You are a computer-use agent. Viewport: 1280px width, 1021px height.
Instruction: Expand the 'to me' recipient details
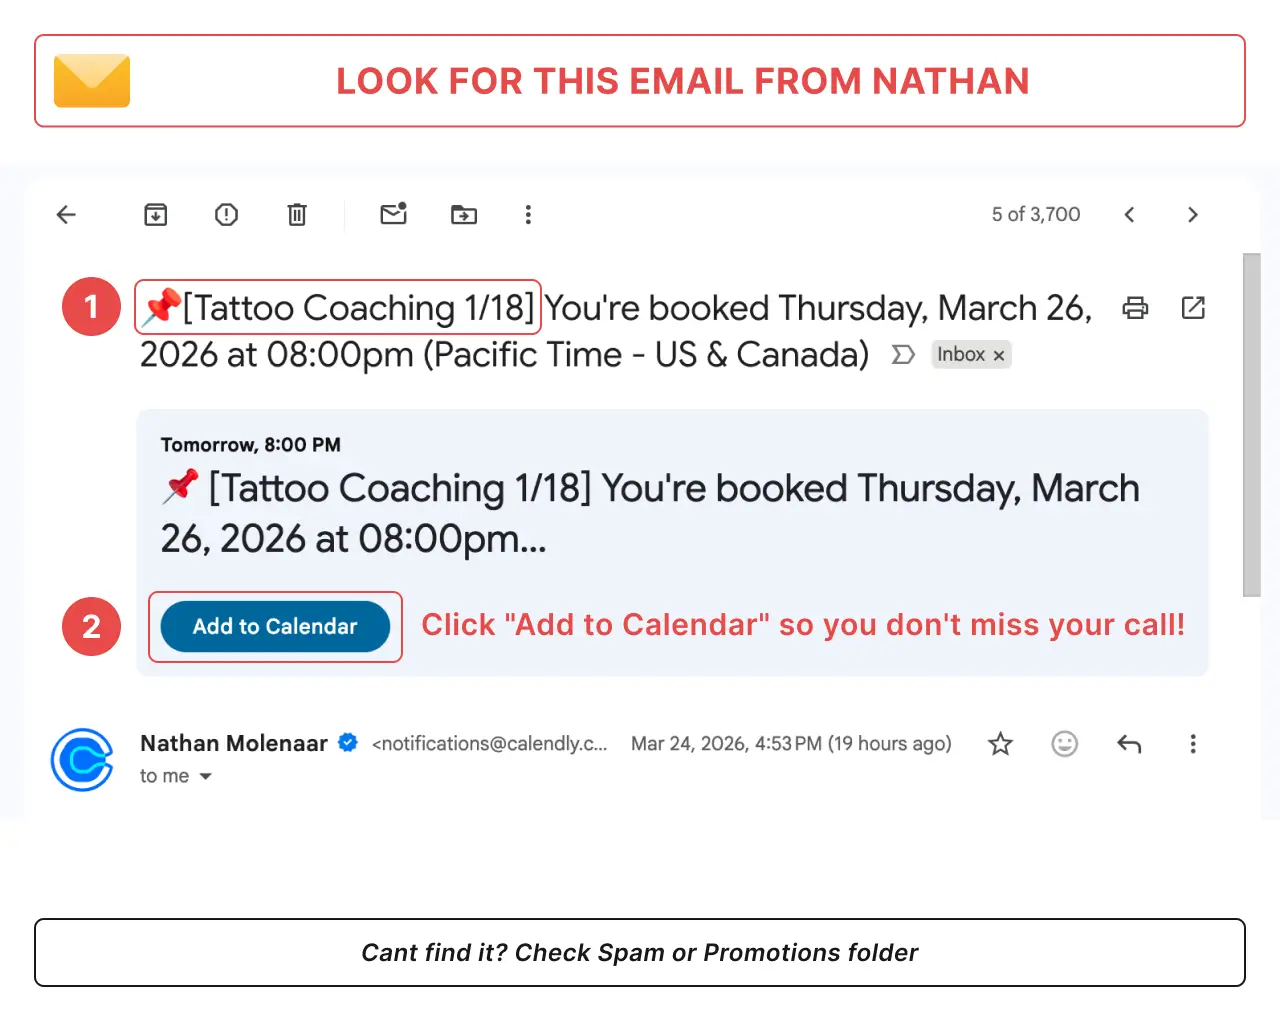tap(205, 776)
